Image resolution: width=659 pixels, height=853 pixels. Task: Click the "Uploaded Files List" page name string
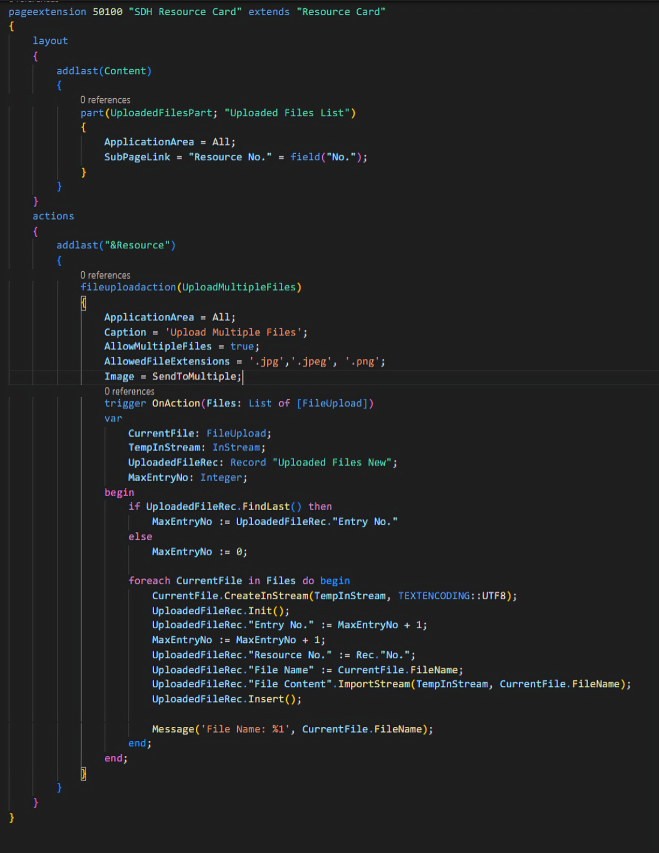point(287,113)
